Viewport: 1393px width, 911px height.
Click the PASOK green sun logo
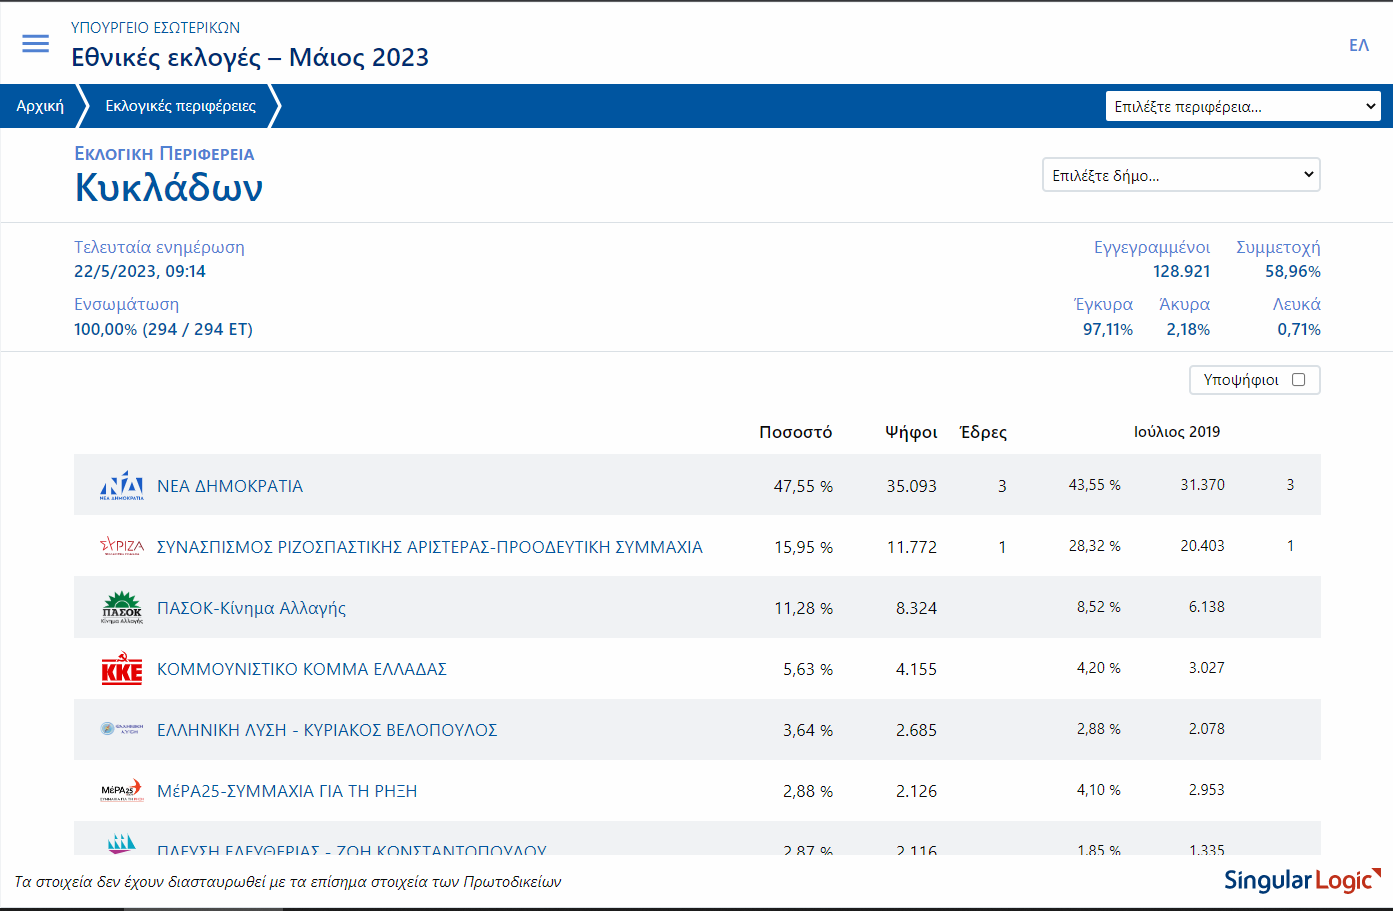click(122, 607)
